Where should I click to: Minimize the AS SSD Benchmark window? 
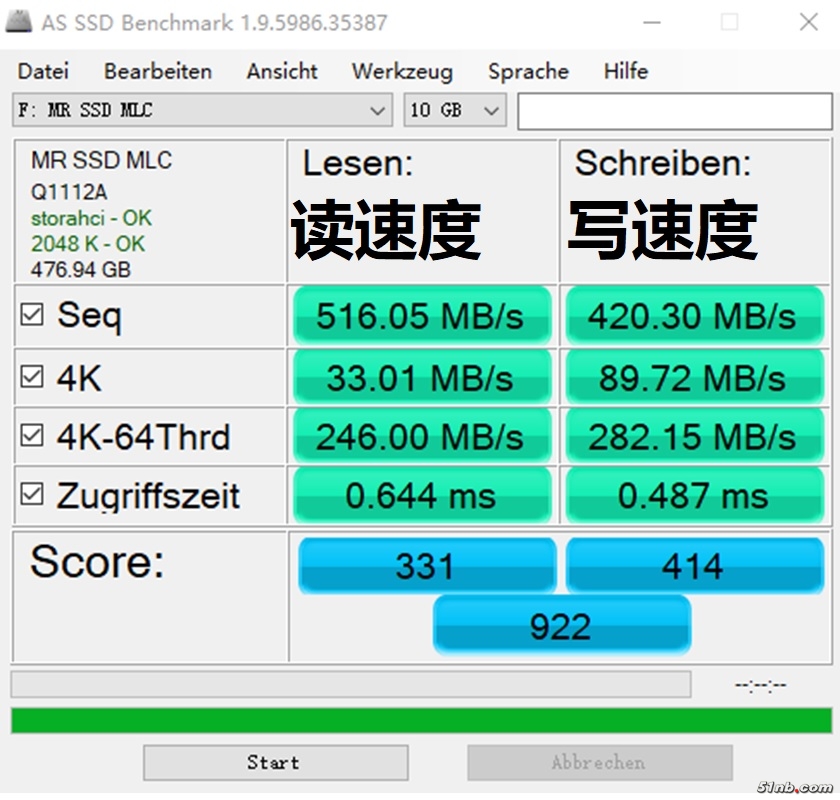coord(651,23)
